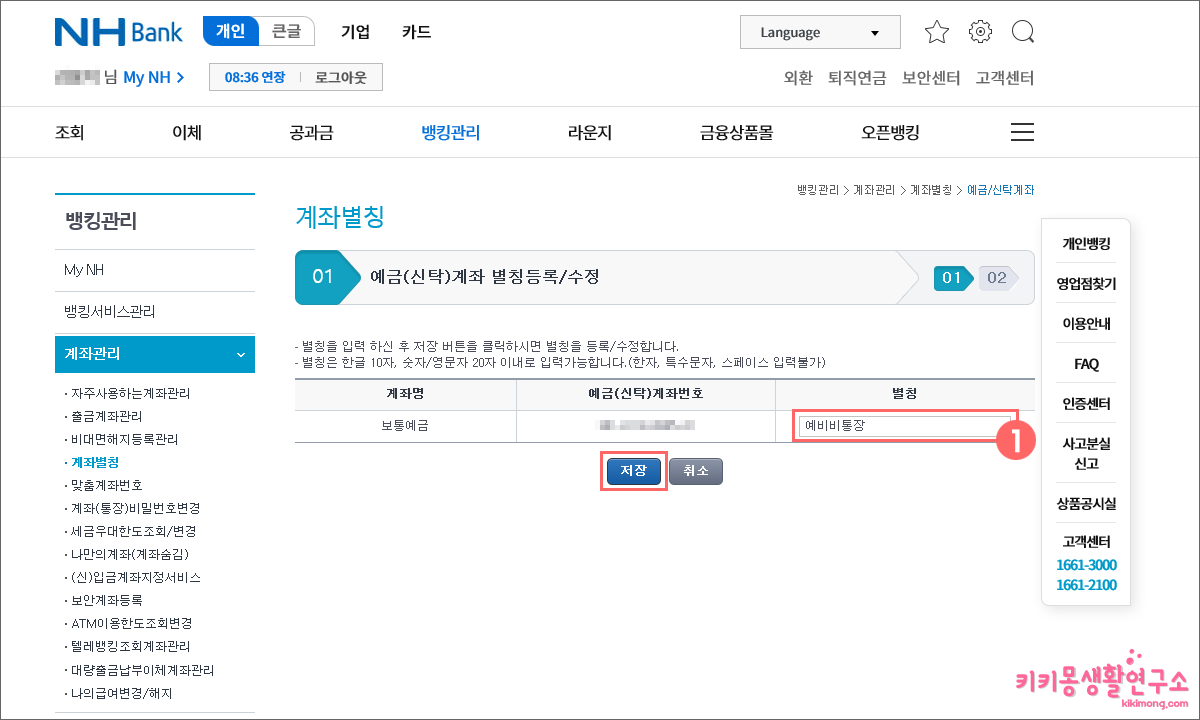Screen dimensions: 1200x720
Task: Switch to 큰글 large text mode
Action: click(x=286, y=31)
